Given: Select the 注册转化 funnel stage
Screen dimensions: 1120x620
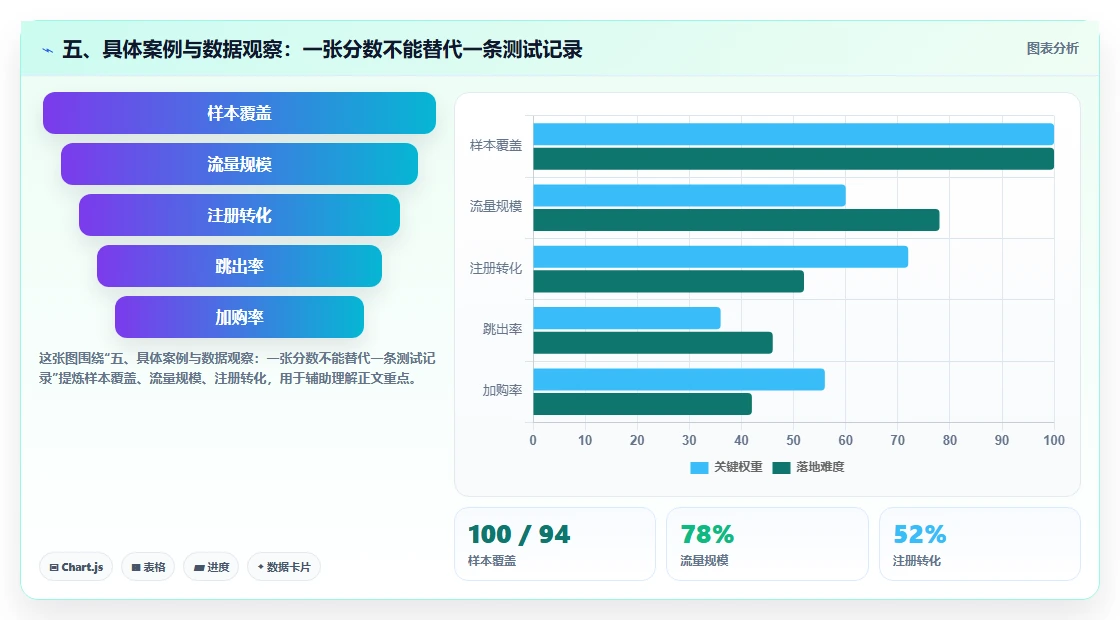Looking at the screenshot, I should point(239,215).
